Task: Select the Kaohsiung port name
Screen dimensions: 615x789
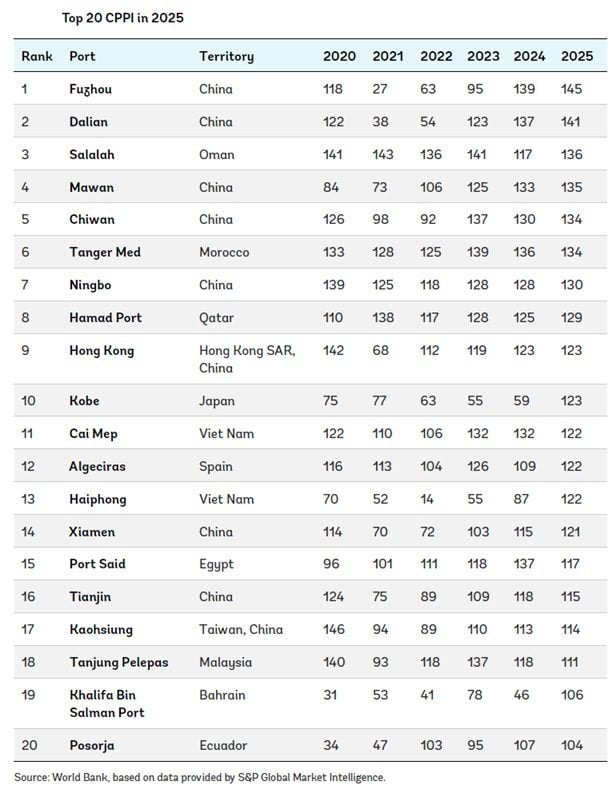Action: (x=101, y=629)
